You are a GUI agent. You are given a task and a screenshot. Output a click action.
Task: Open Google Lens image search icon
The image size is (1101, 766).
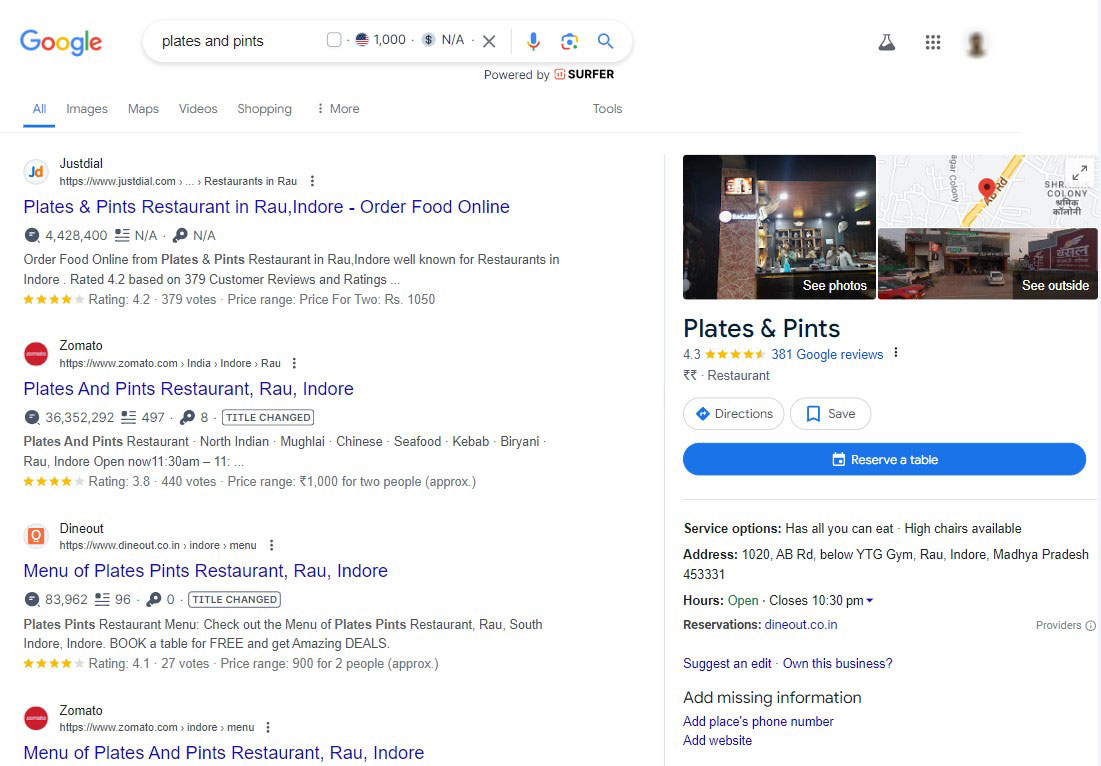tap(569, 41)
